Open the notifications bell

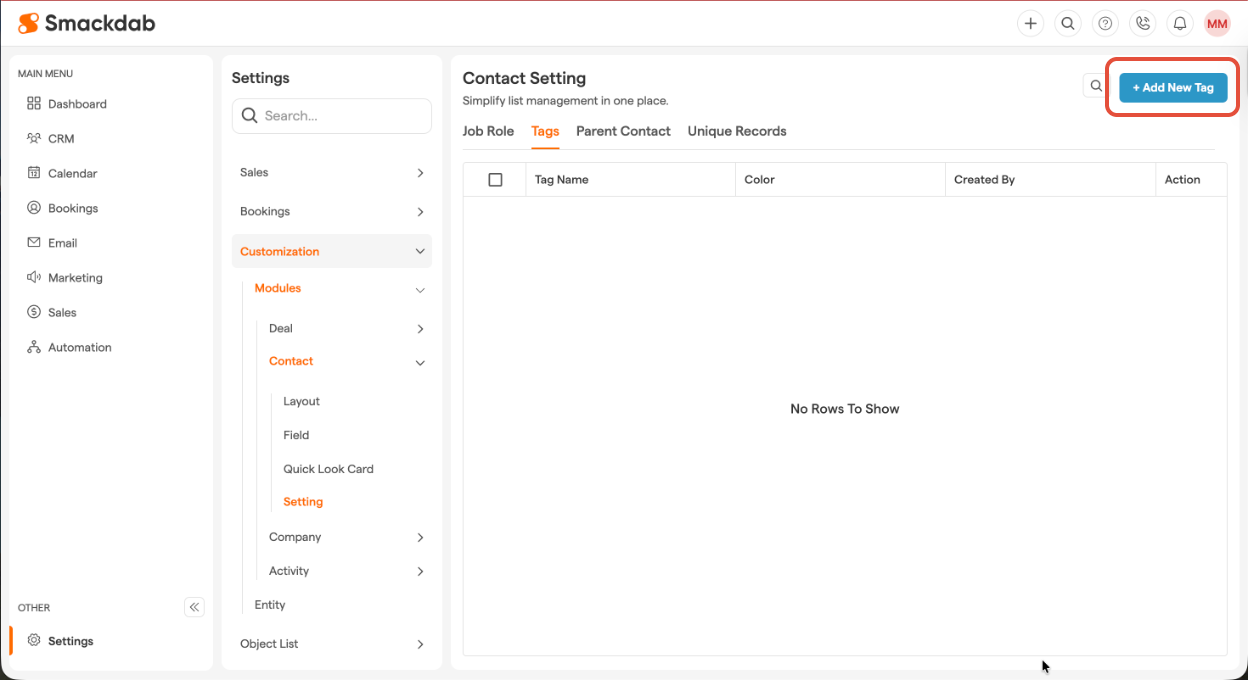point(1180,24)
